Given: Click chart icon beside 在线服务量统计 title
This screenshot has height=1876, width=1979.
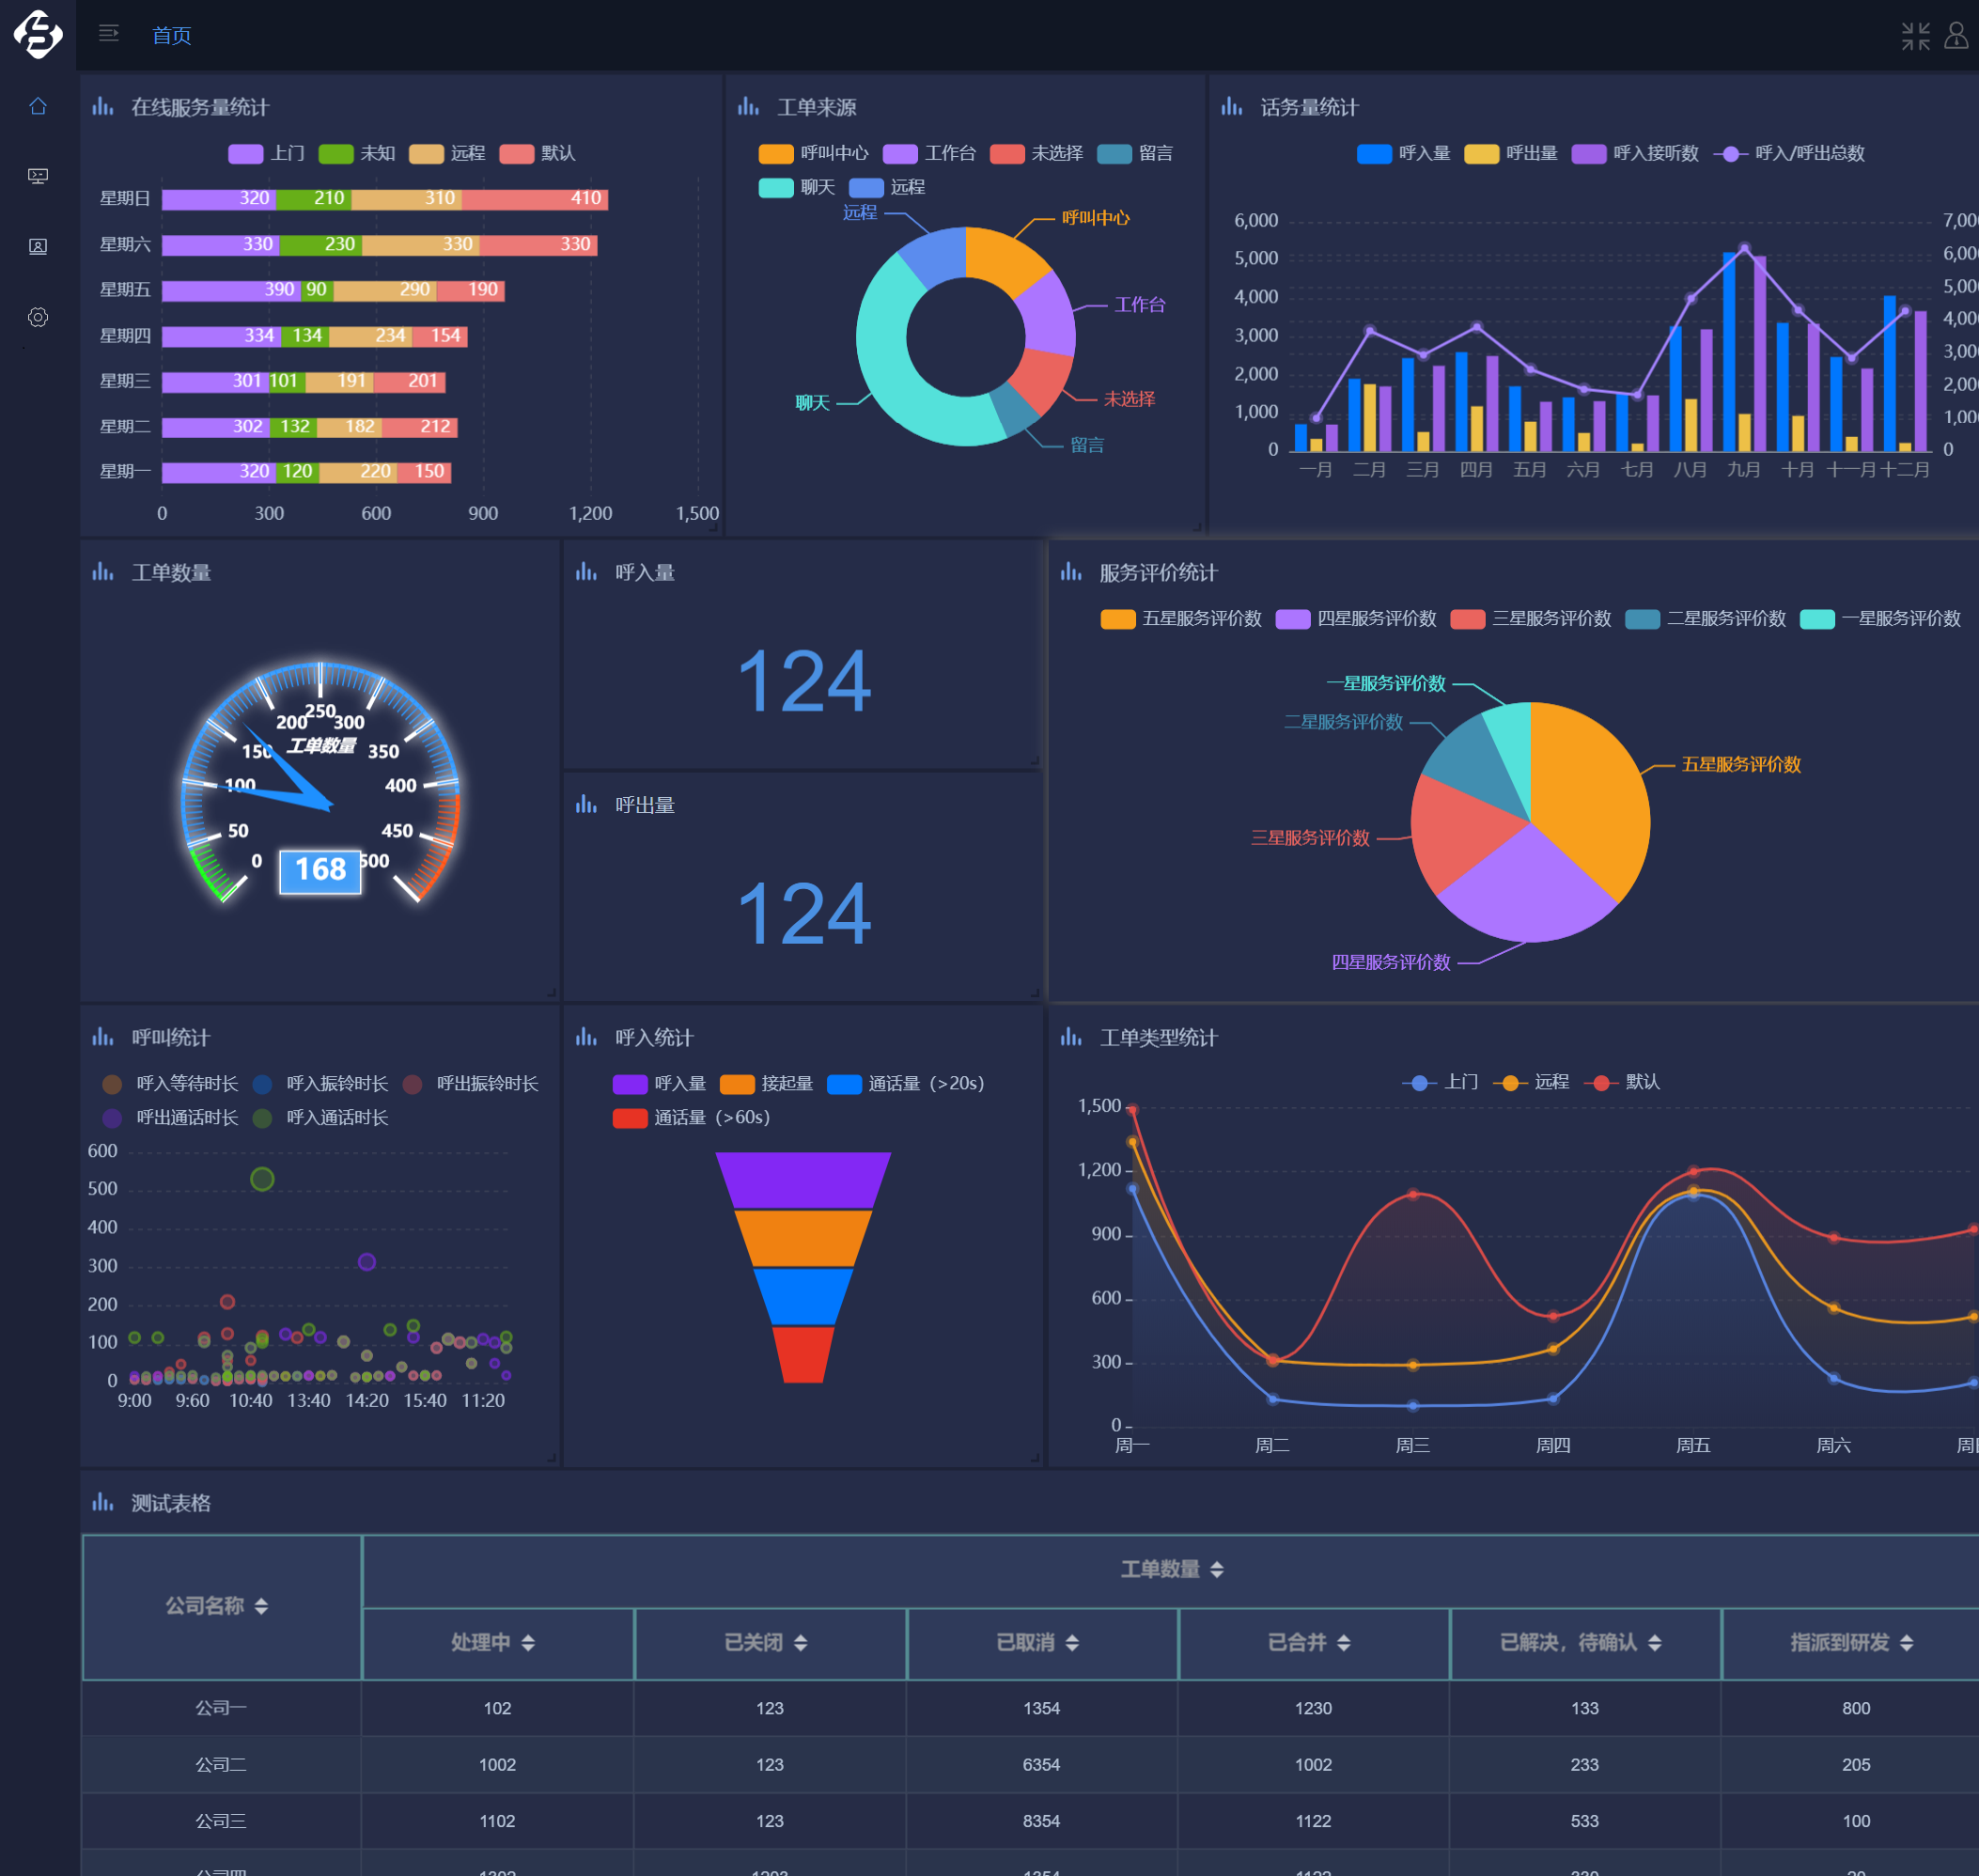Looking at the screenshot, I should 103,106.
